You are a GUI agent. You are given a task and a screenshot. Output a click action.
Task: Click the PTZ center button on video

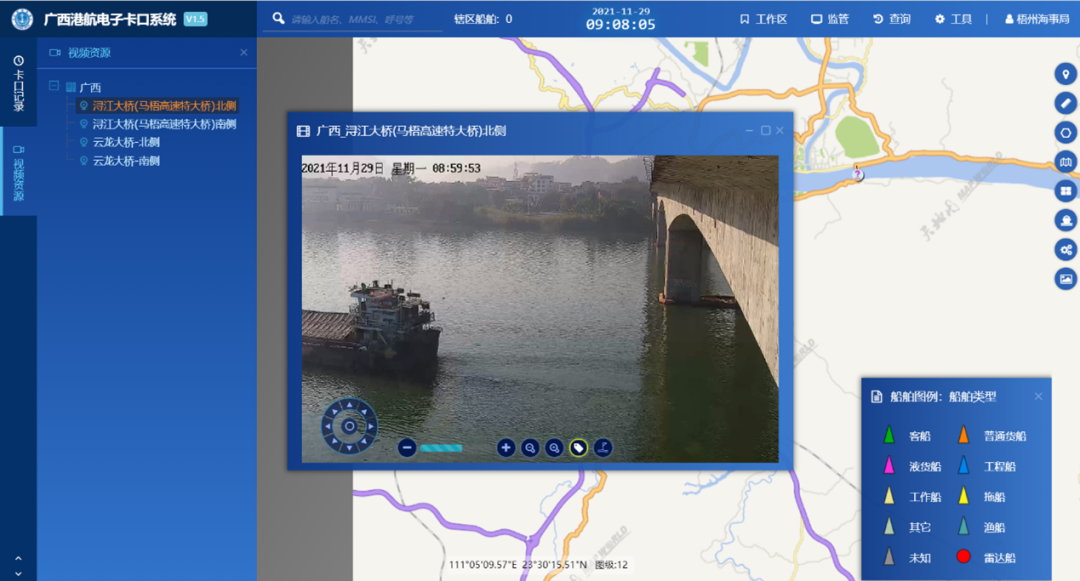(349, 426)
